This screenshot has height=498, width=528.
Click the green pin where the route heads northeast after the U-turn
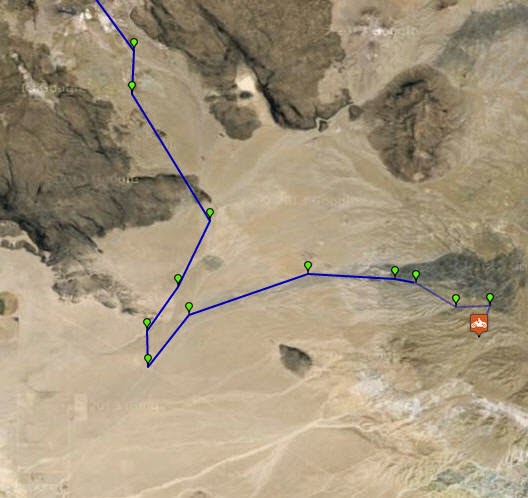(189, 308)
